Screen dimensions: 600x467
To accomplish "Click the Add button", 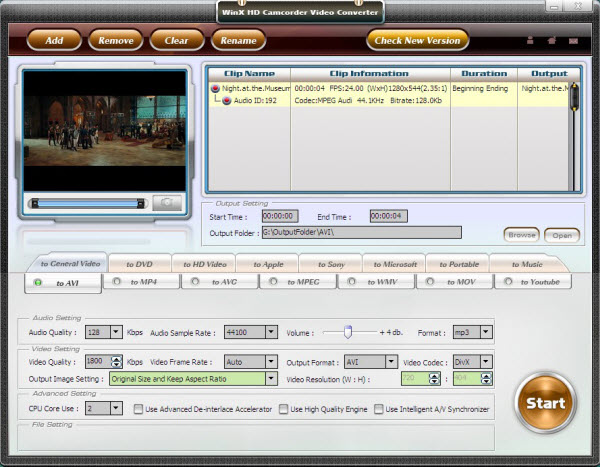I will pyautogui.click(x=54, y=40).
